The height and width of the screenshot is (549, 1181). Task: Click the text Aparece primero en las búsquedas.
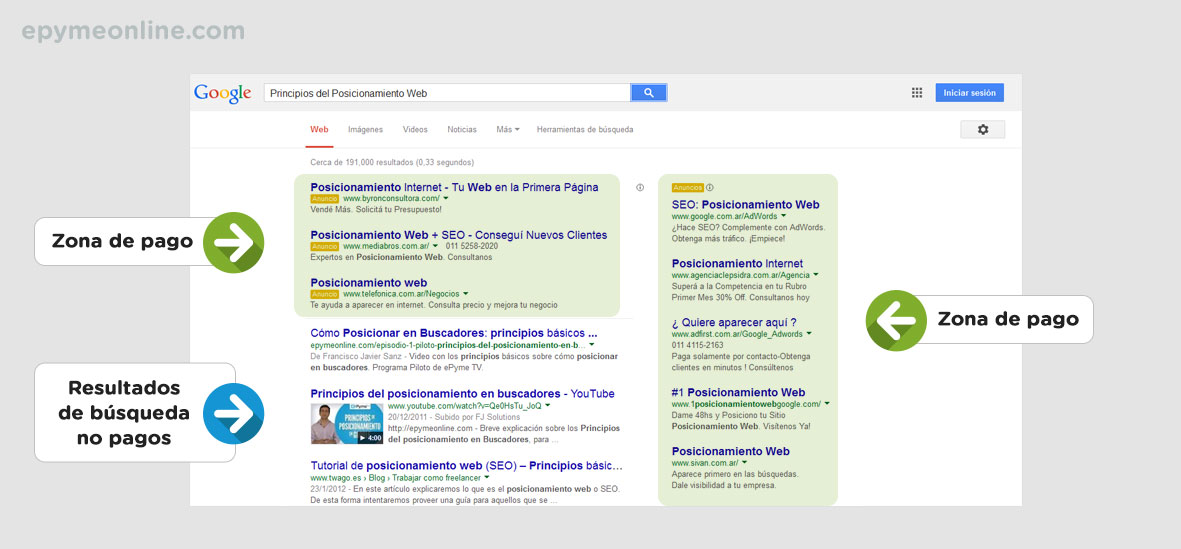pyautogui.click(x=734, y=474)
